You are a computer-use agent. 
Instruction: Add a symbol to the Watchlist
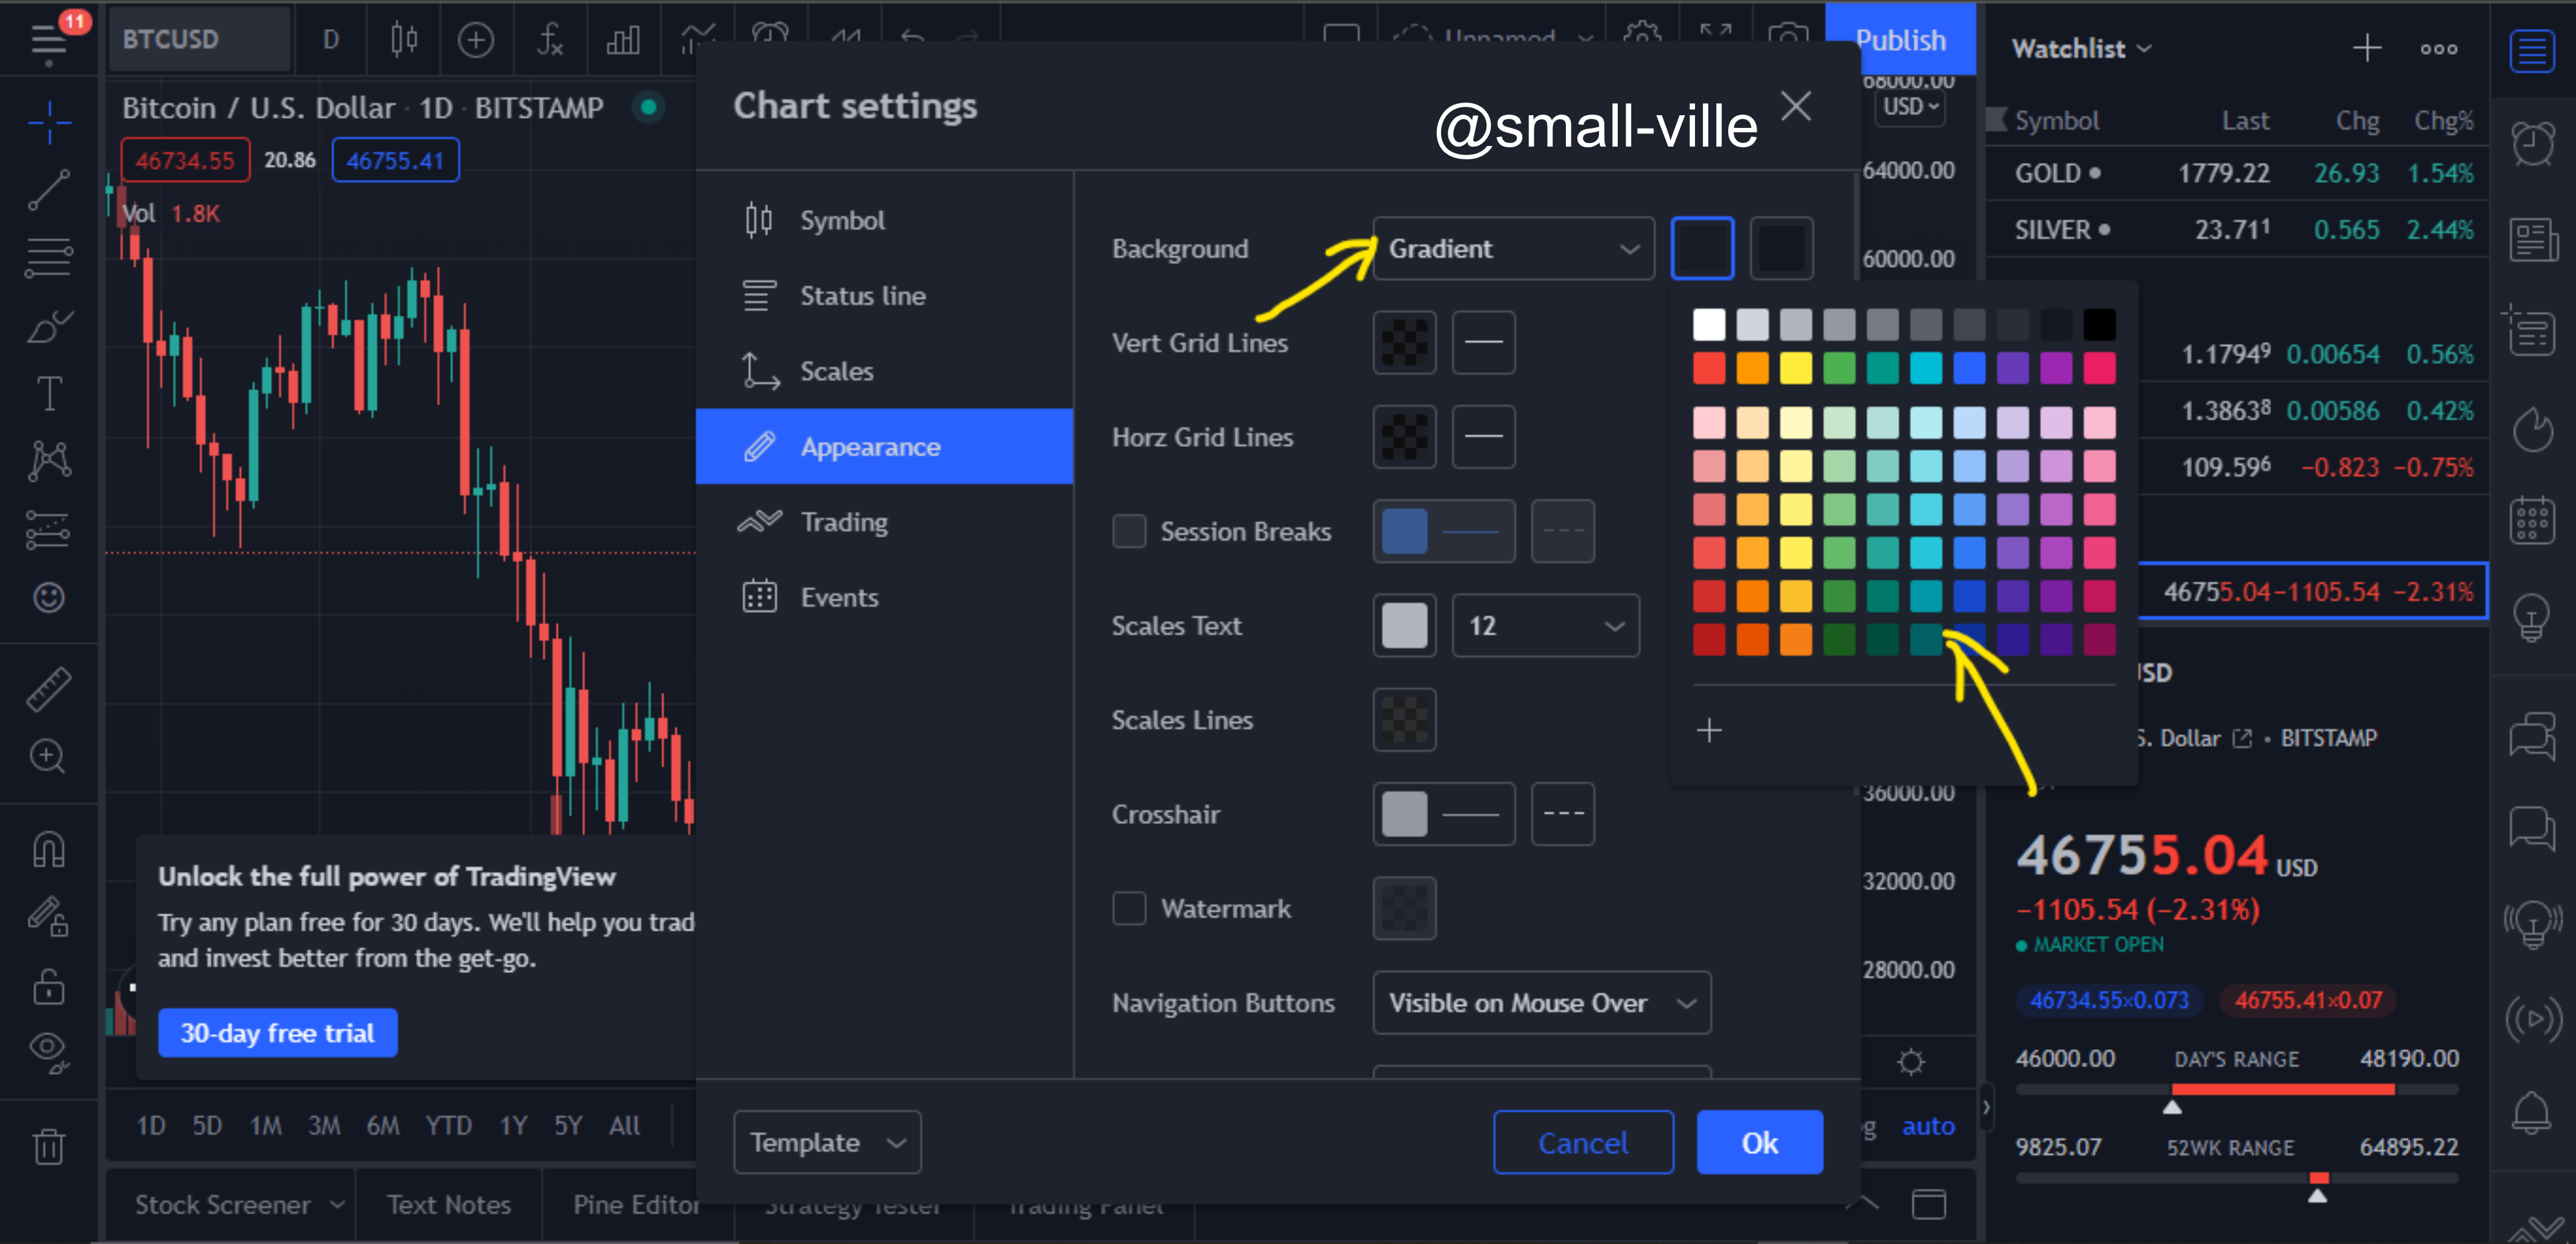pyautogui.click(x=2366, y=48)
